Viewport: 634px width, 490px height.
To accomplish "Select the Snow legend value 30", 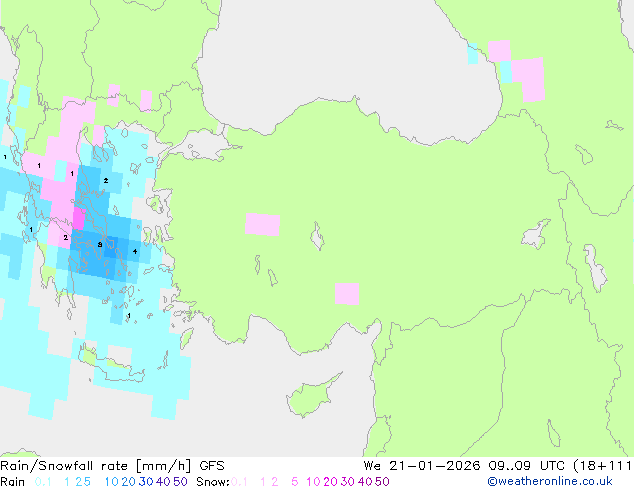I will (x=348, y=482).
